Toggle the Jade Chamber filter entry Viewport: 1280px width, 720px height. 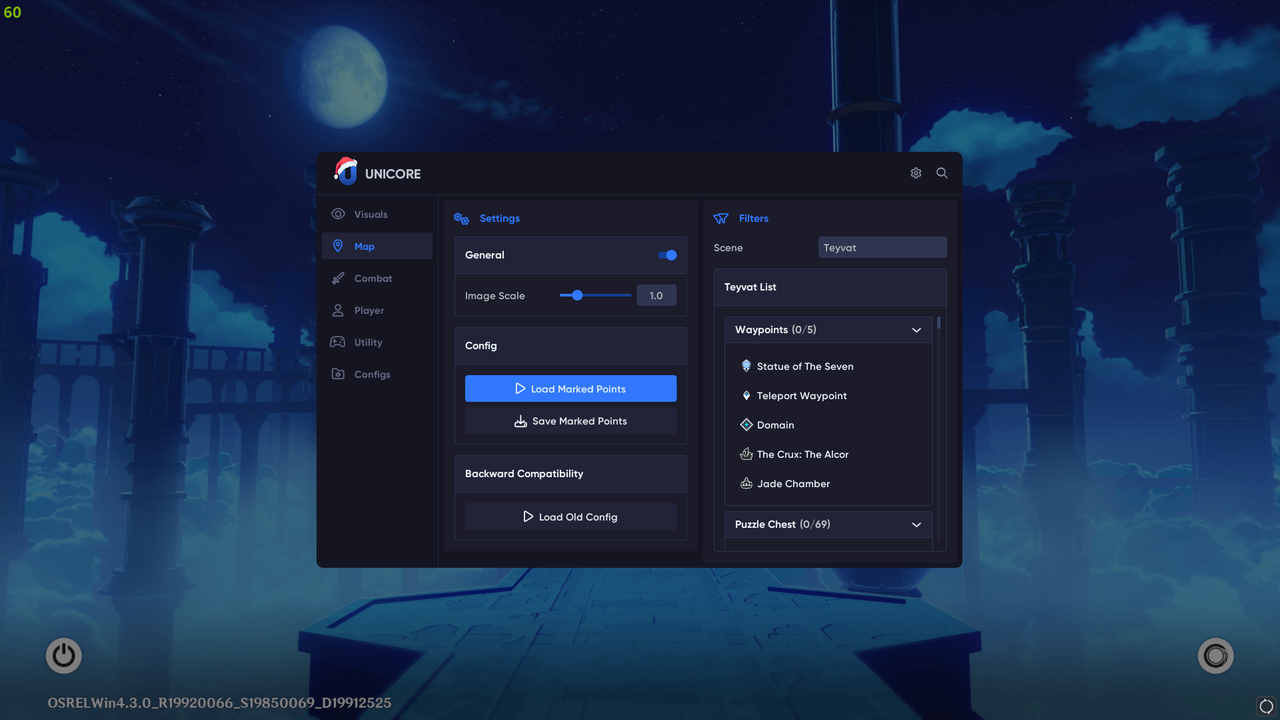pos(746,483)
